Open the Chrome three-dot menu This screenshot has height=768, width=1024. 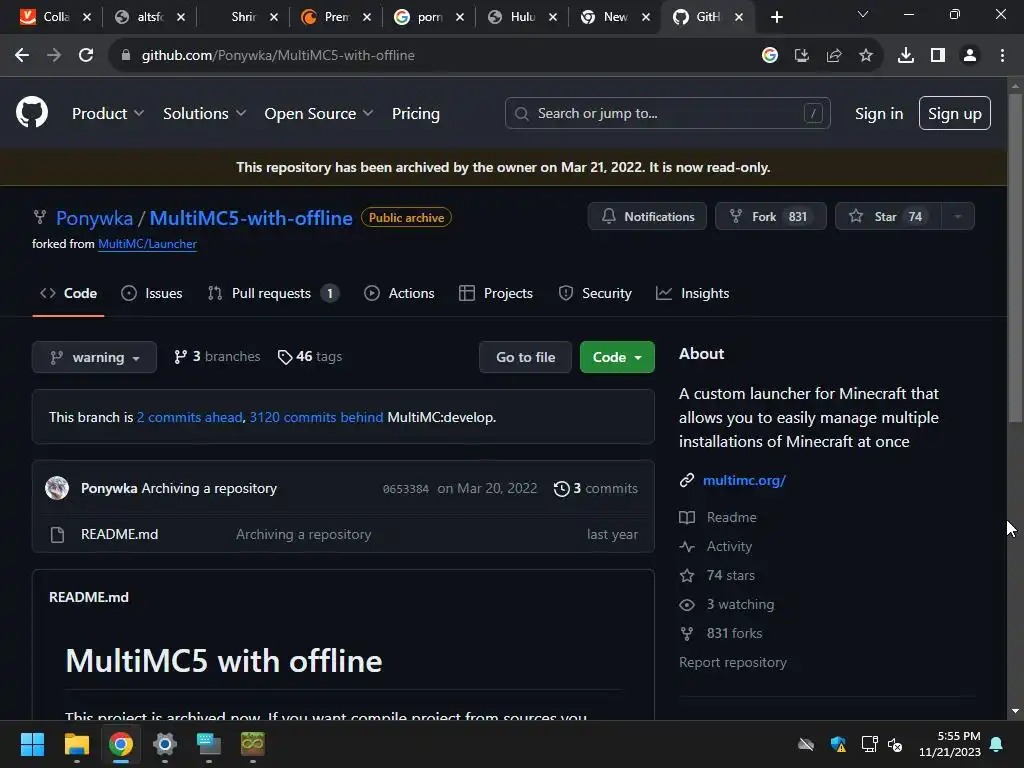pos(1002,56)
